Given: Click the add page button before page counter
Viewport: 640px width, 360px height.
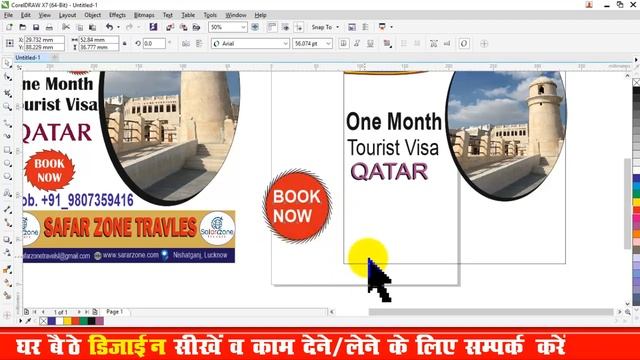Looking at the screenshot, I should coord(27,312).
